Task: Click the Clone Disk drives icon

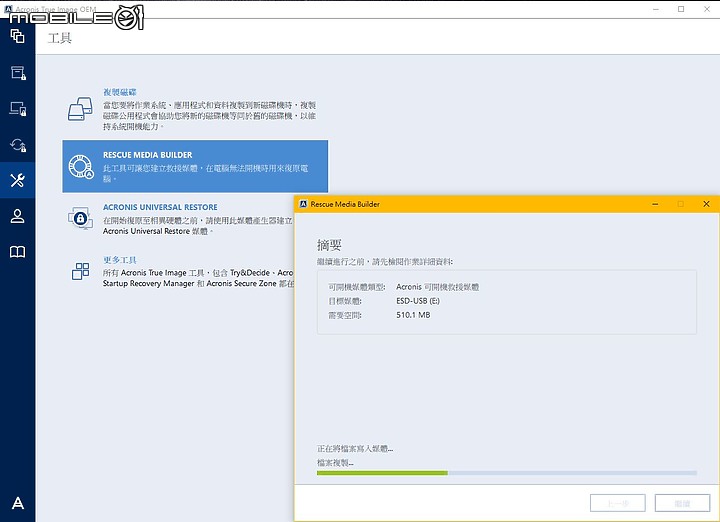Action: click(80, 109)
